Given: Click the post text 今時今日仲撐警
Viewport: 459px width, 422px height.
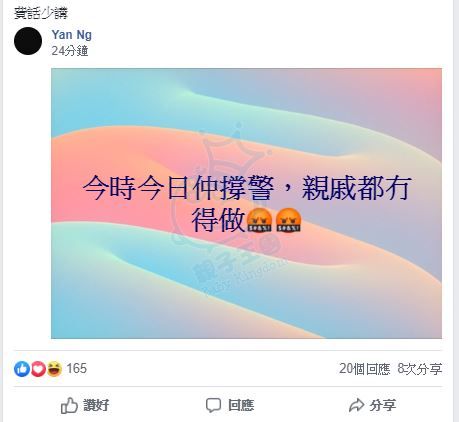Looking at the screenshot, I should (178, 188).
